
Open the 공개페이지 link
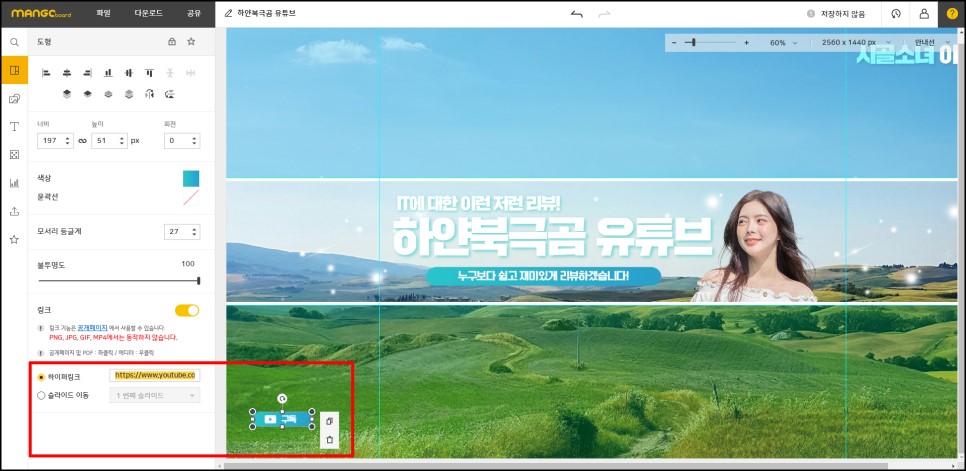90,328
